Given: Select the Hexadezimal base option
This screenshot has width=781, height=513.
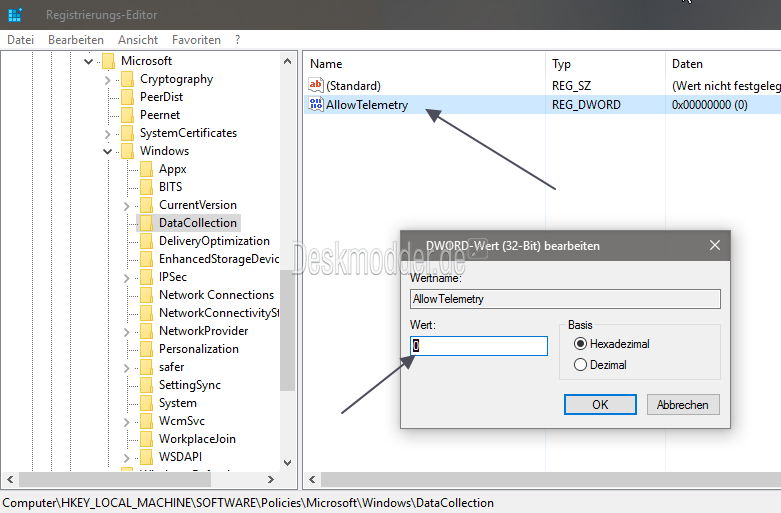Looking at the screenshot, I should click(580, 344).
